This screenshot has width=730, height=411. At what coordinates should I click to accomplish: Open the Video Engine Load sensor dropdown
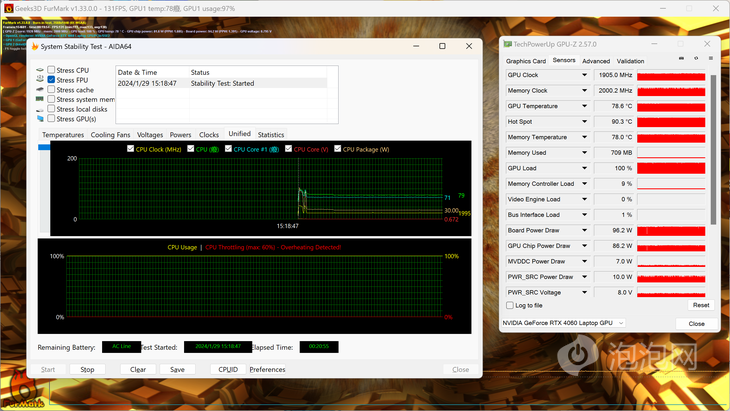[x=584, y=199]
